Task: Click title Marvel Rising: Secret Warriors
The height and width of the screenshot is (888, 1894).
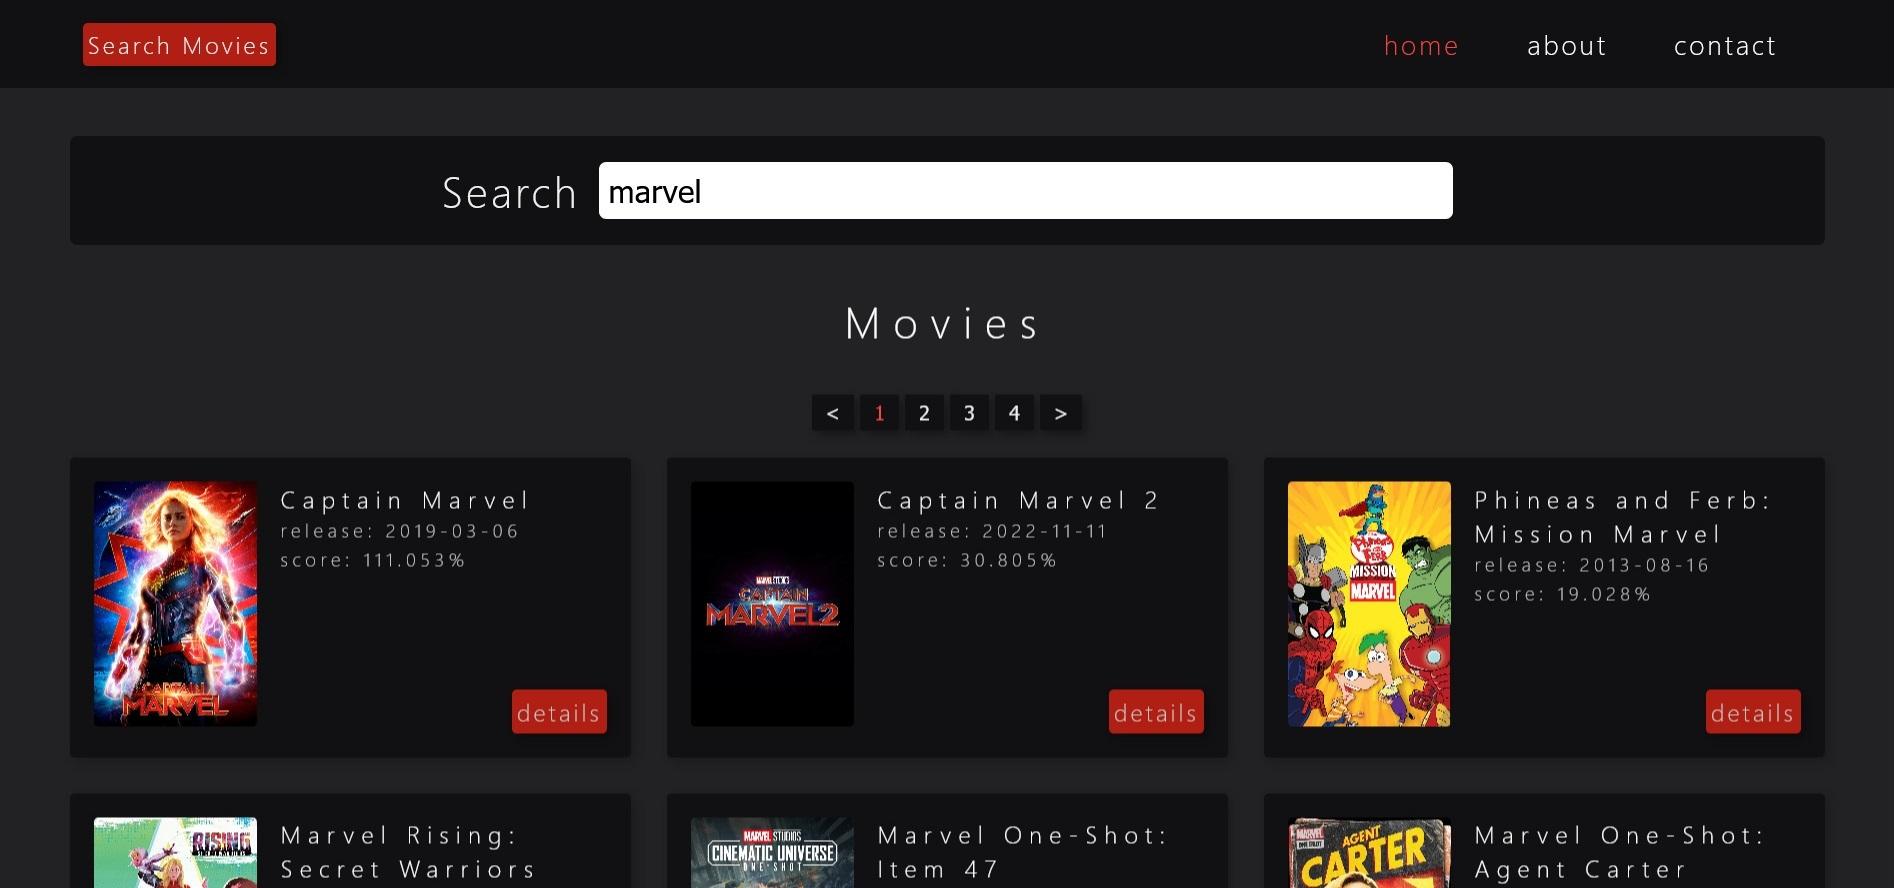Action: 408,852
